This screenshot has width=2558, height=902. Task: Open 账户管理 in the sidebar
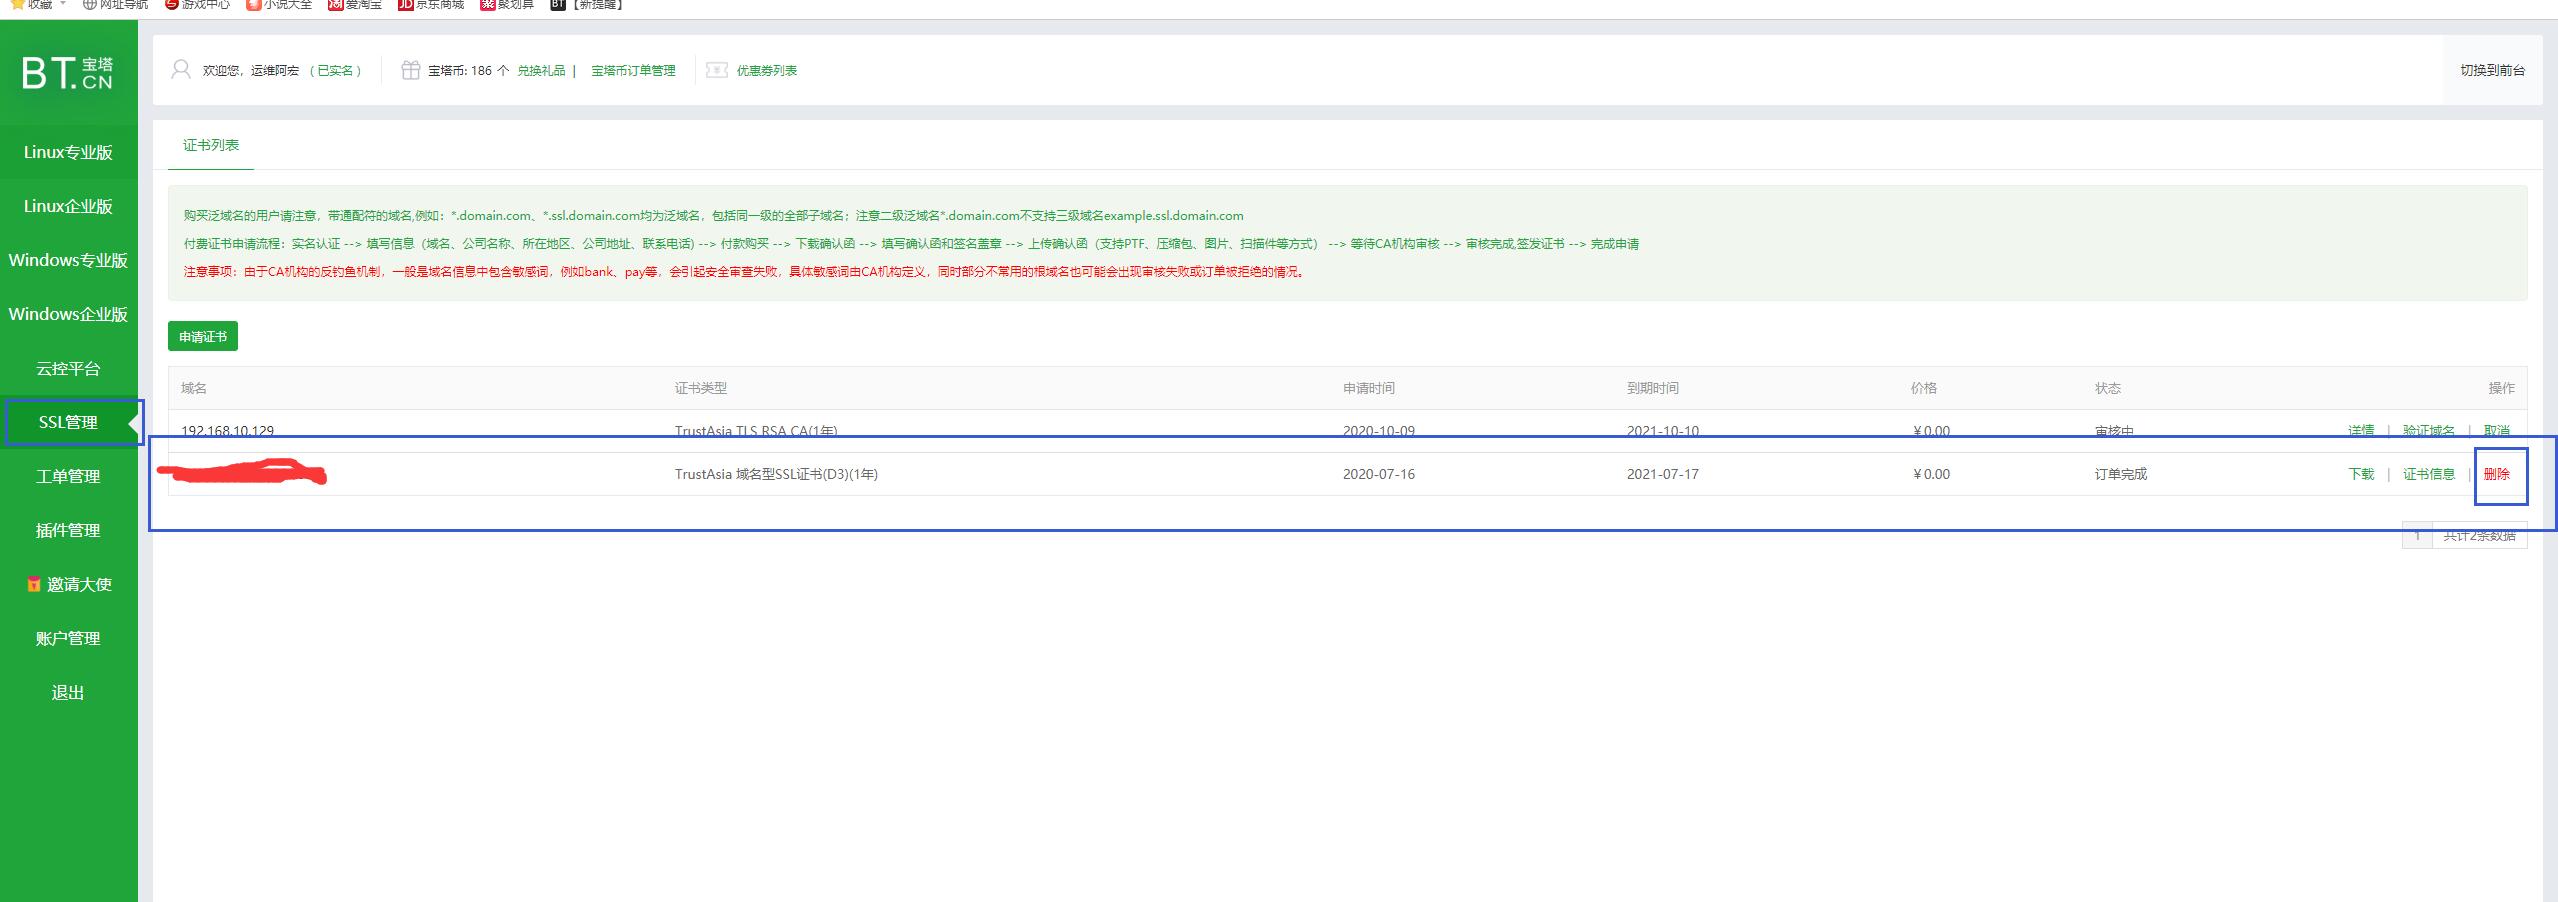pos(68,638)
